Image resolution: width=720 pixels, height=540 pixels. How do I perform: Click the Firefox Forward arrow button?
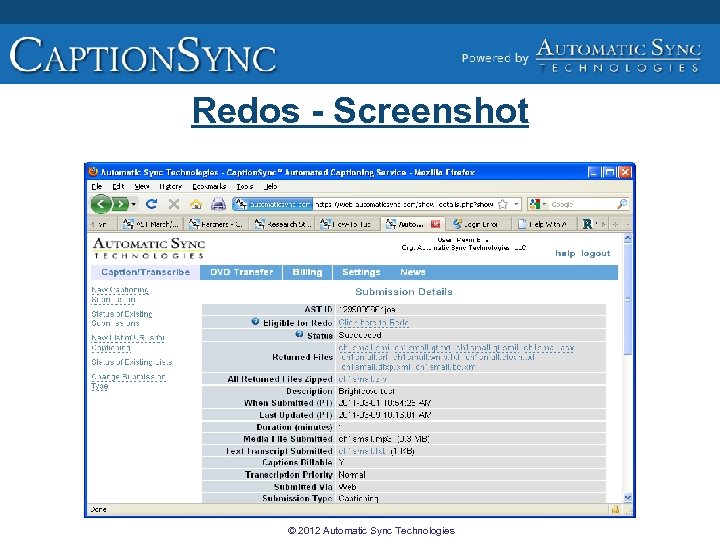point(119,204)
